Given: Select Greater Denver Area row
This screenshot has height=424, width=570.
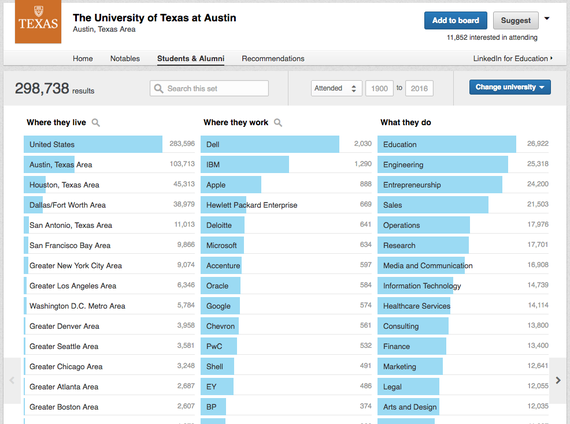Looking at the screenshot, I should [x=109, y=326].
